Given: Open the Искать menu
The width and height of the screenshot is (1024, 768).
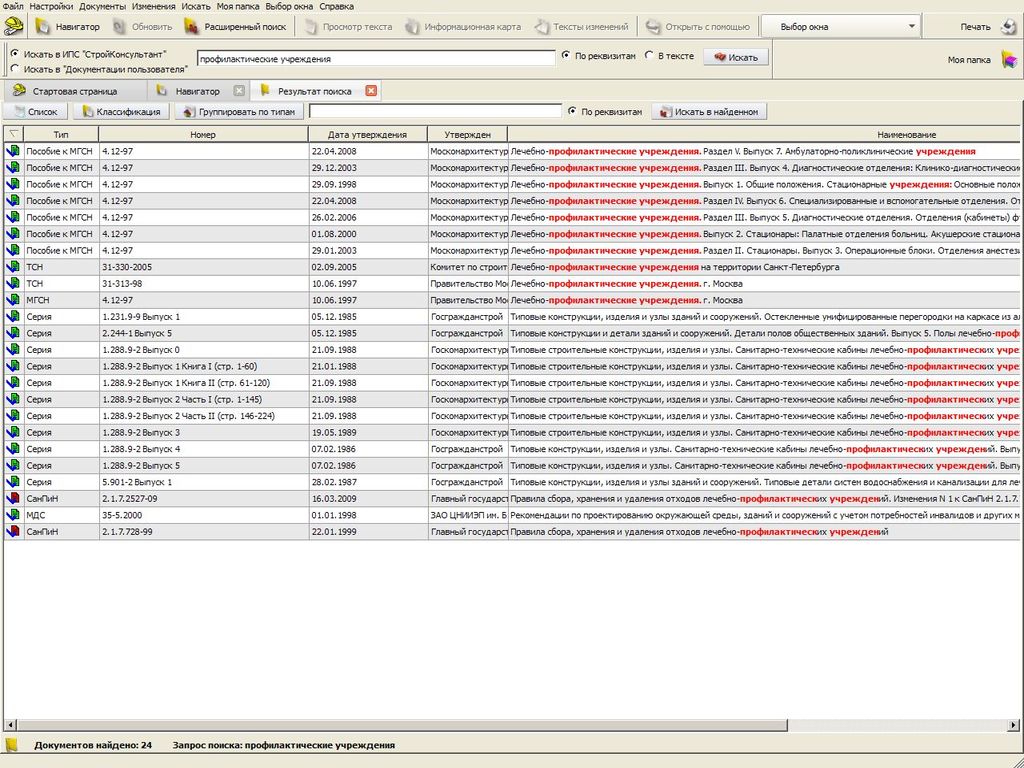Looking at the screenshot, I should pos(196,7).
